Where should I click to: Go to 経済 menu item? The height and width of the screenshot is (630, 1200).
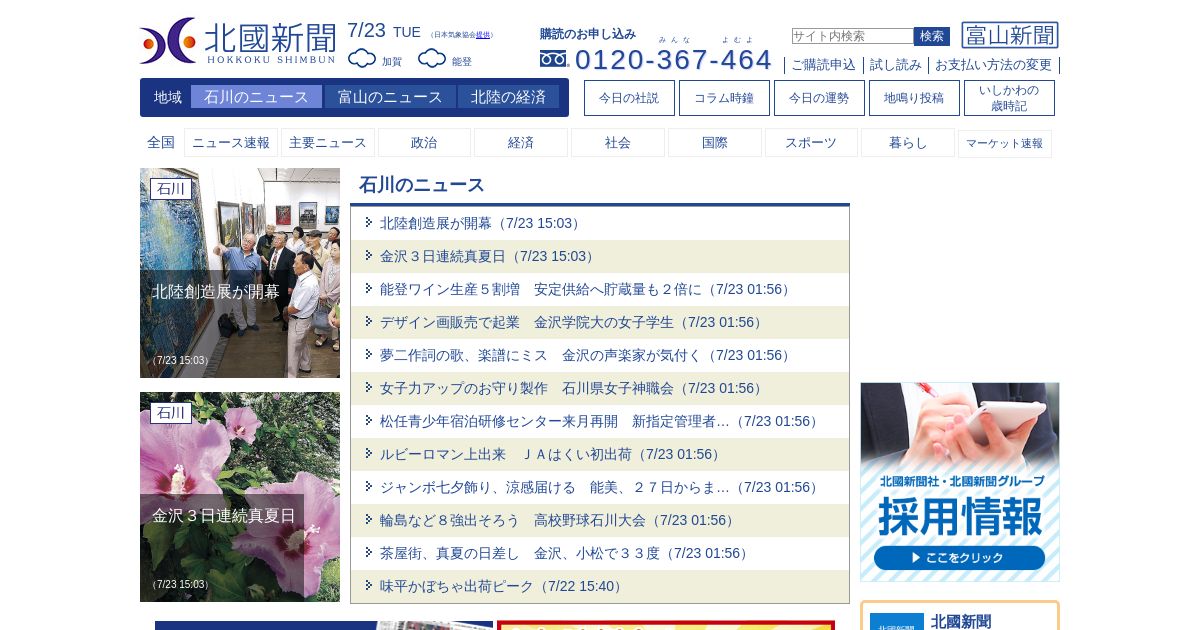[521, 143]
